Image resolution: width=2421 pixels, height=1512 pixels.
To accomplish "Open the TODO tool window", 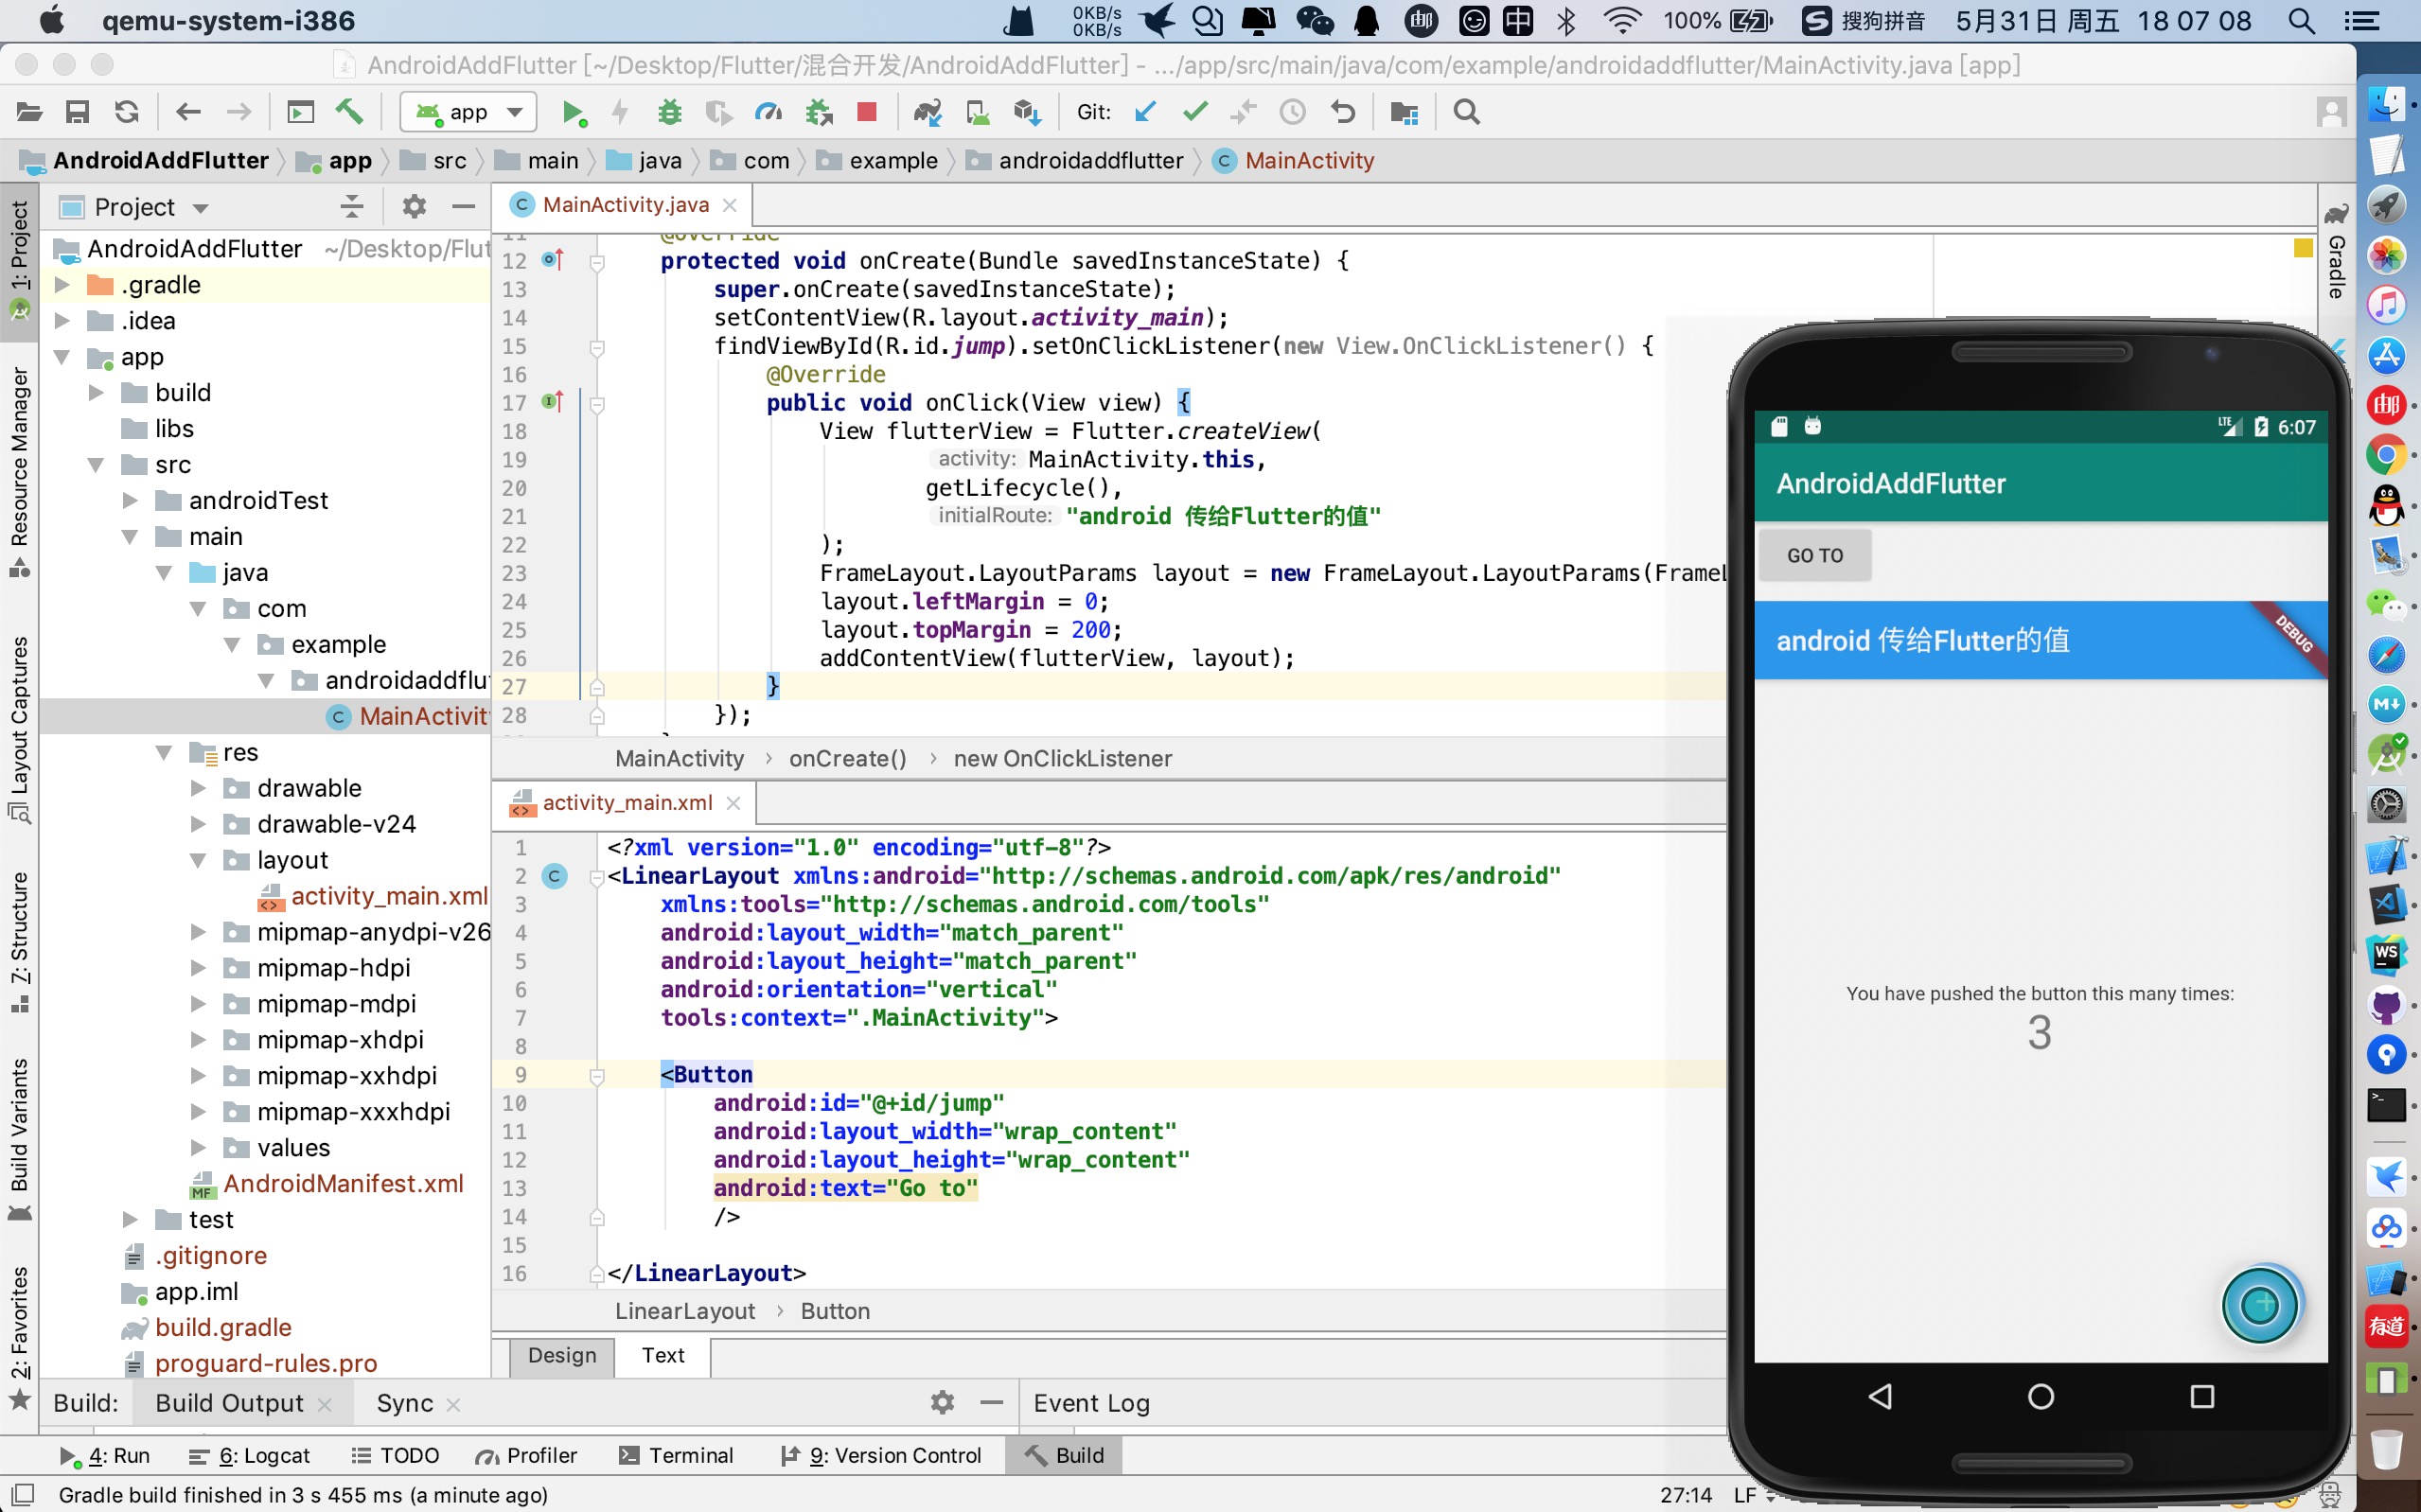I will coord(395,1456).
